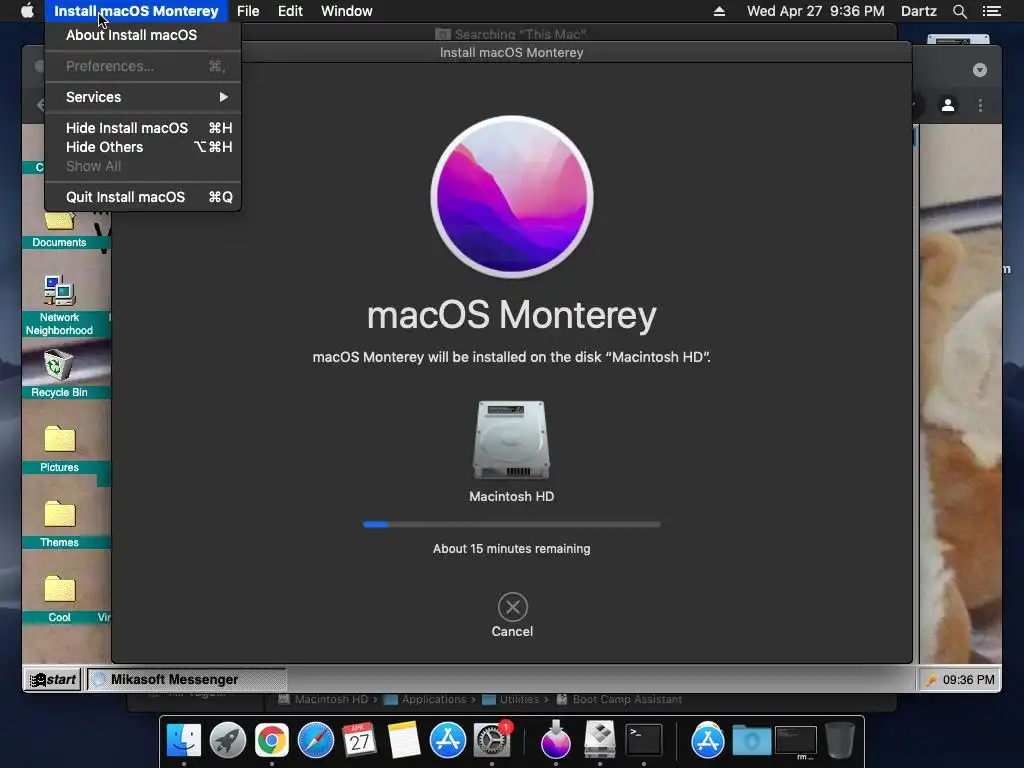Open the Pictures folder icon
This screenshot has width=1024, height=768.
[59, 448]
